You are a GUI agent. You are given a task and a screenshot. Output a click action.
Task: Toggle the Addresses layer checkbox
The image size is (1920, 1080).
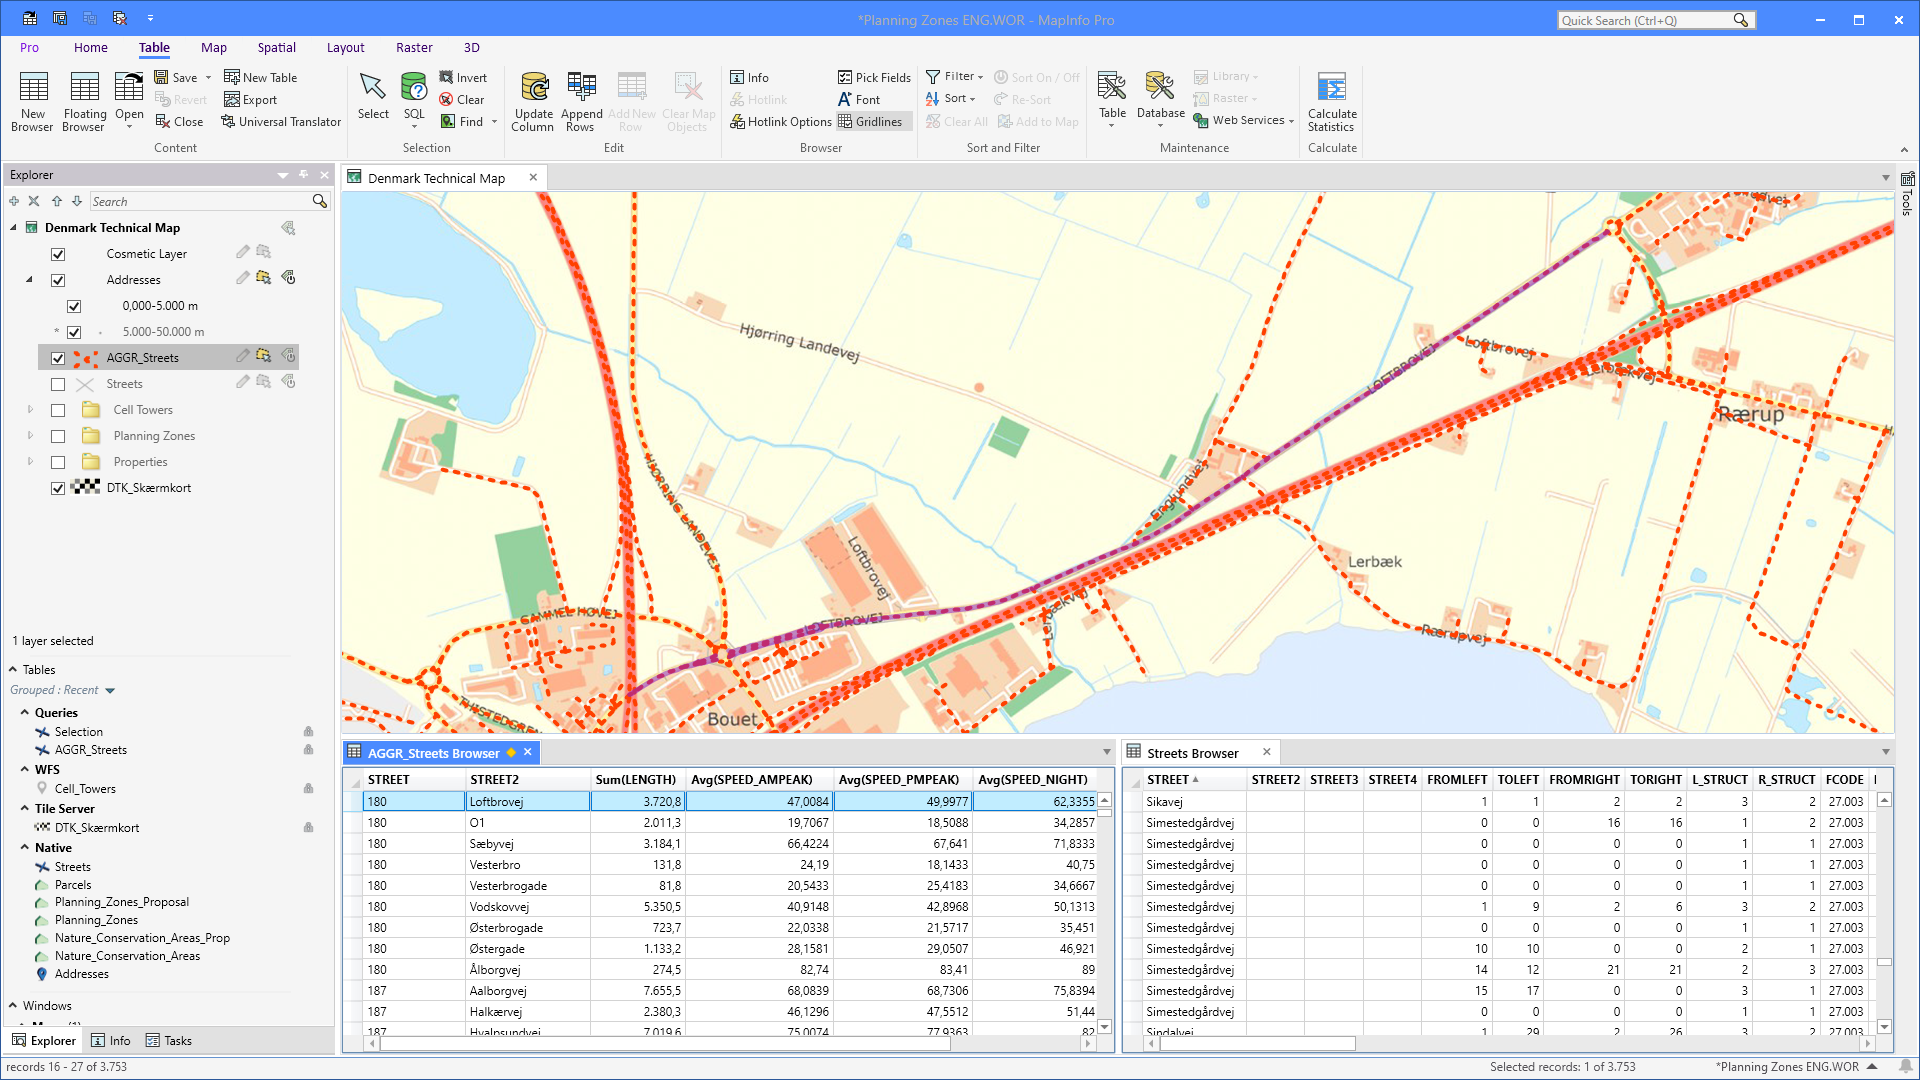click(x=58, y=280)
